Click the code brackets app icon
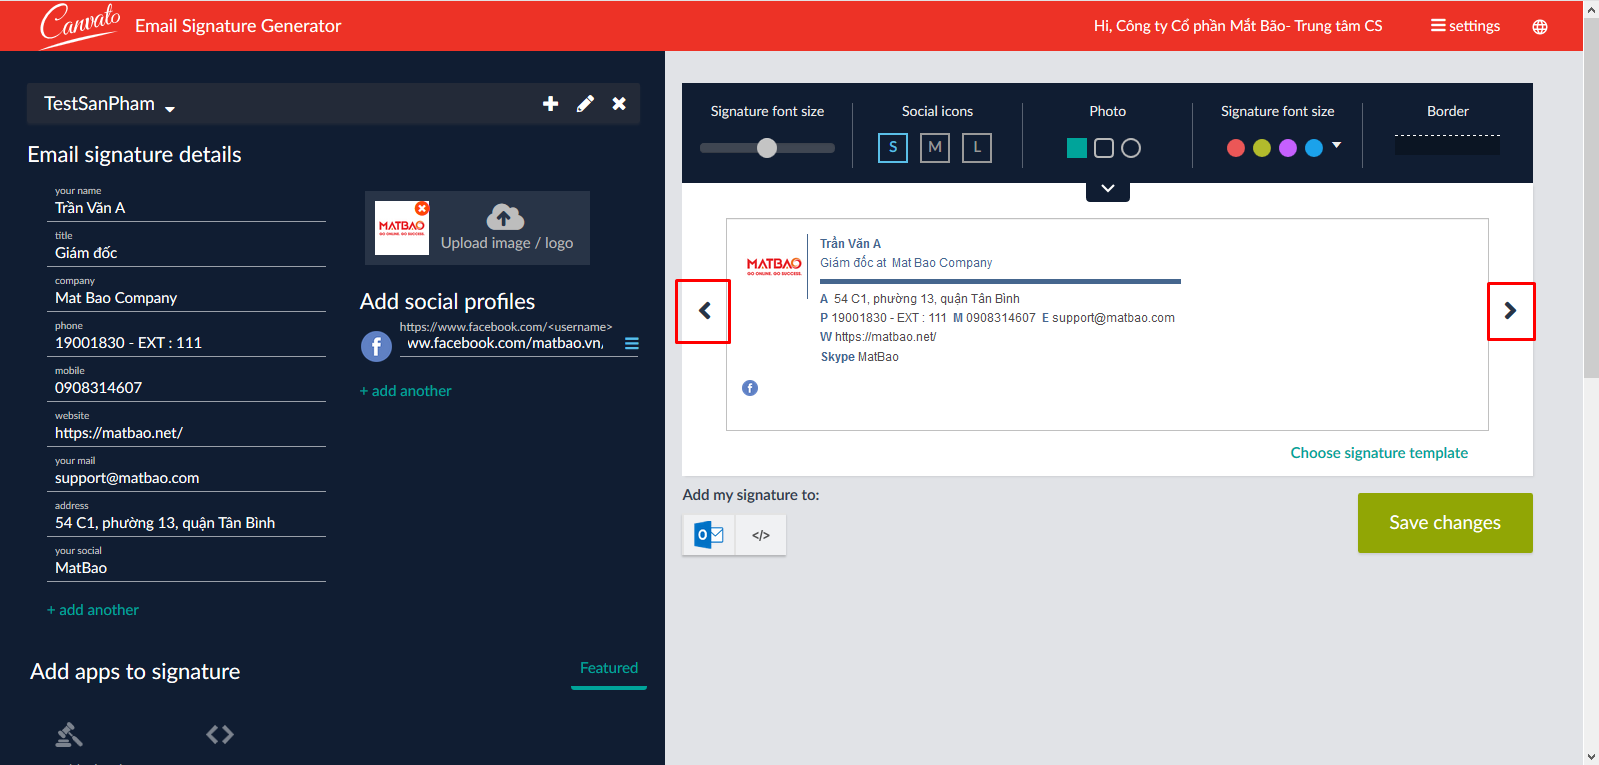The height and width of the screenshot is (765, 1599). coord(220,735)
